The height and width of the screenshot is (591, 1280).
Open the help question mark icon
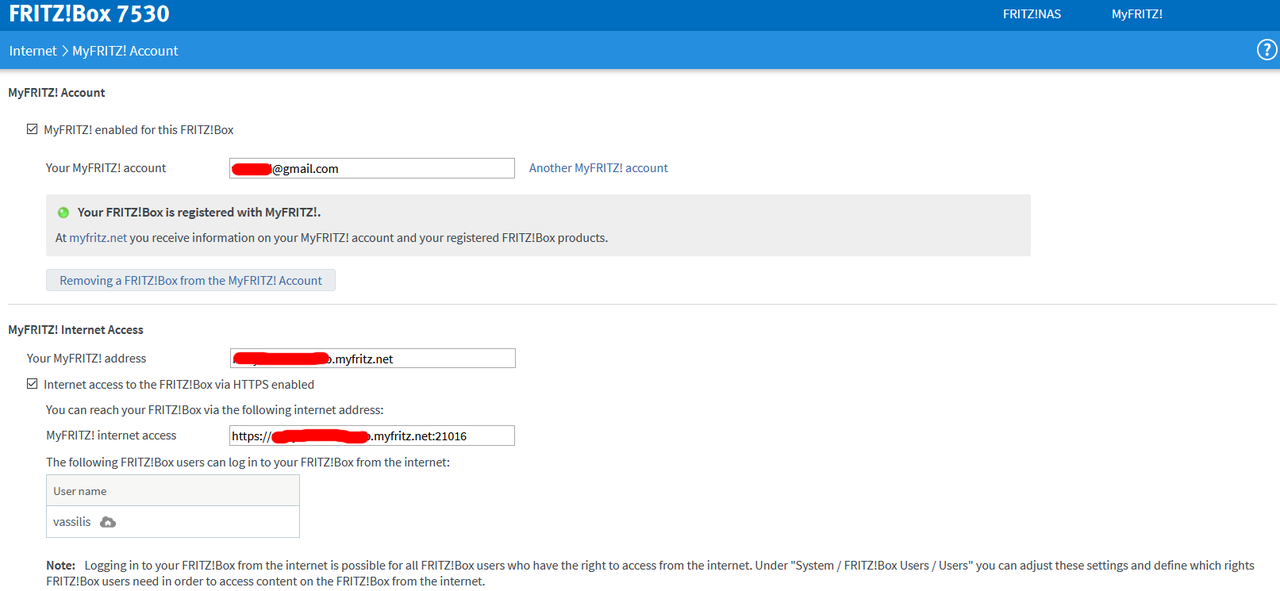[1267, 50]
